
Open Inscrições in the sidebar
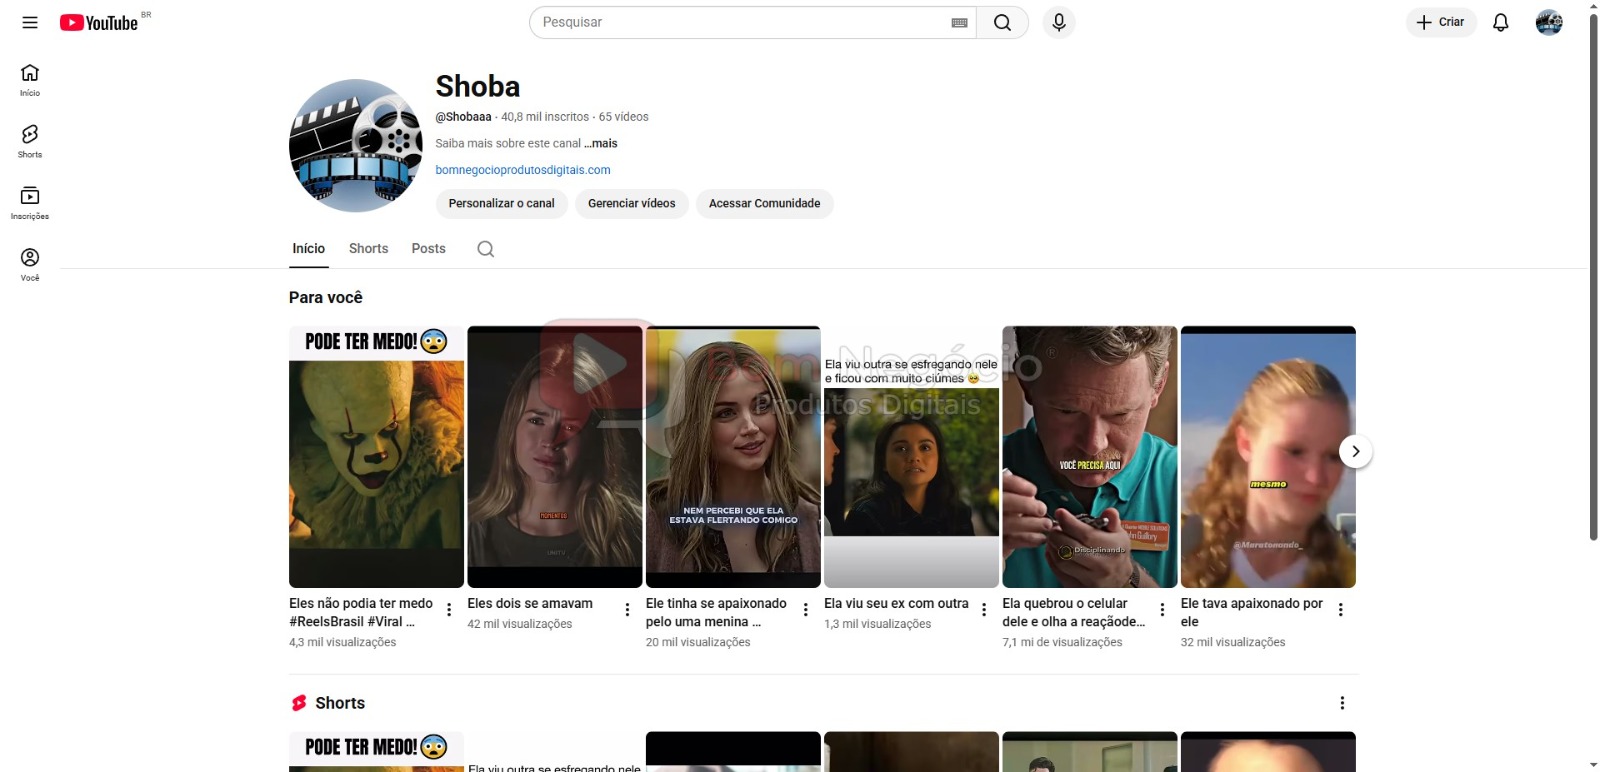pyautogui.click(x=30, y=202)
